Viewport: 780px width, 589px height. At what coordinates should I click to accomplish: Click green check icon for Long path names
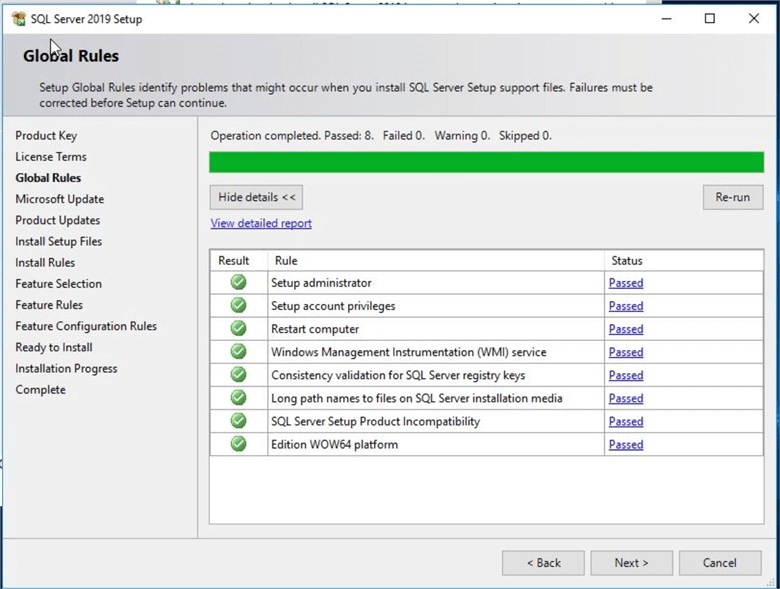tap(238, 397)
